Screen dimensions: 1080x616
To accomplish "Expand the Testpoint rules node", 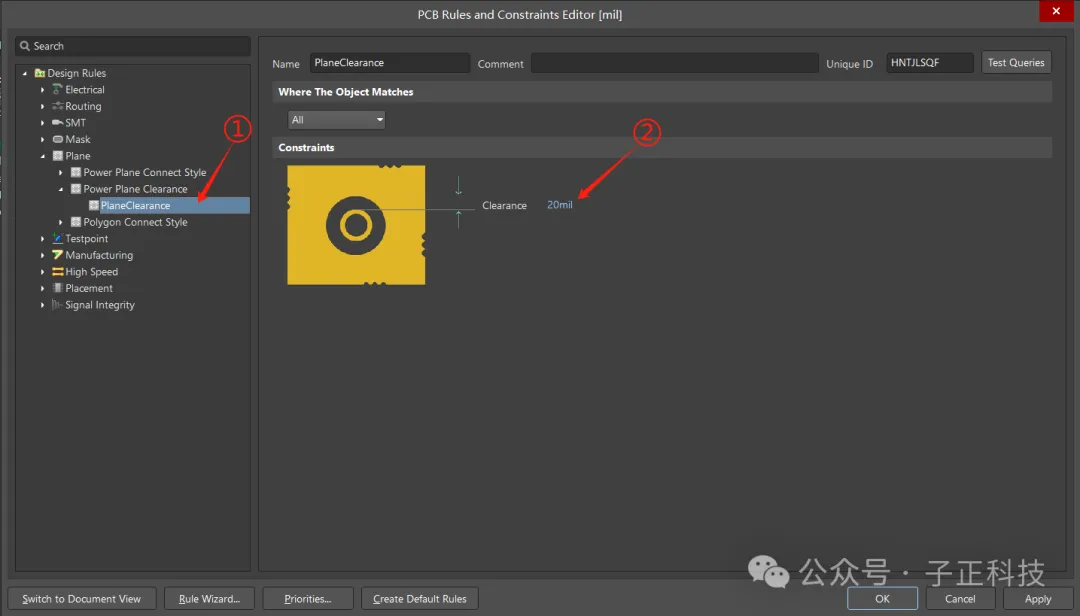I will tap(43, 238).
